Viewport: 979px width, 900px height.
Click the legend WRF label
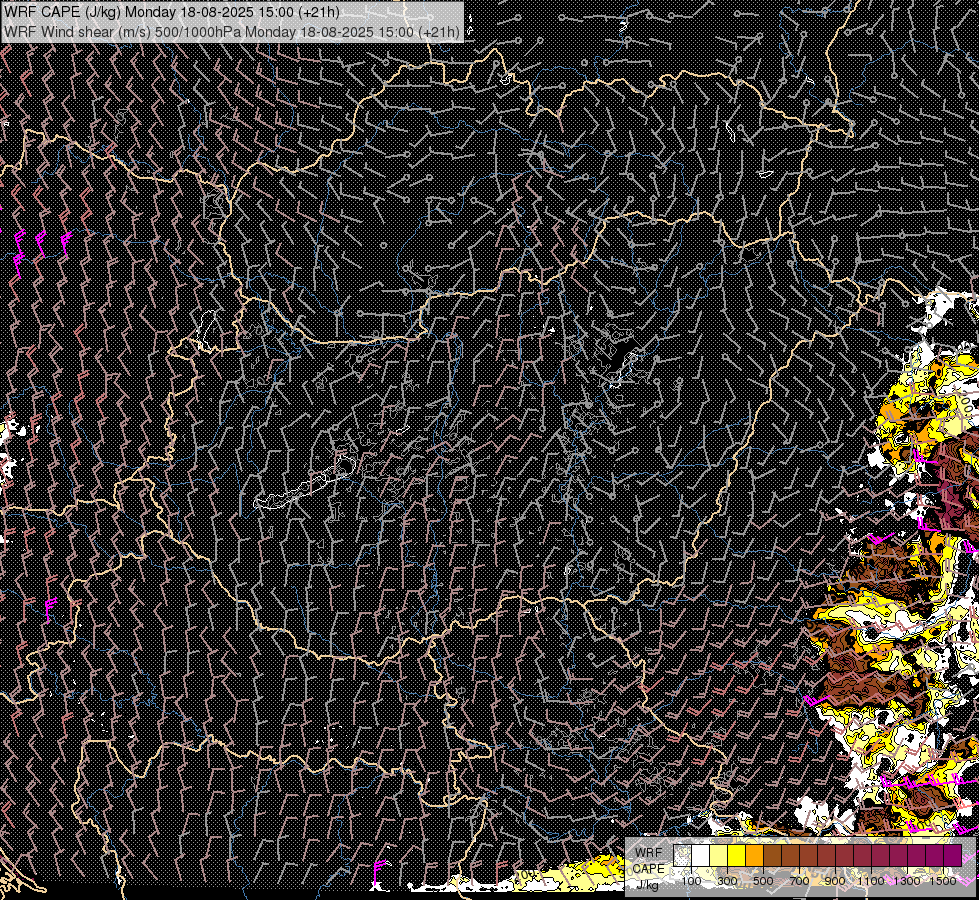pos(649,853)
